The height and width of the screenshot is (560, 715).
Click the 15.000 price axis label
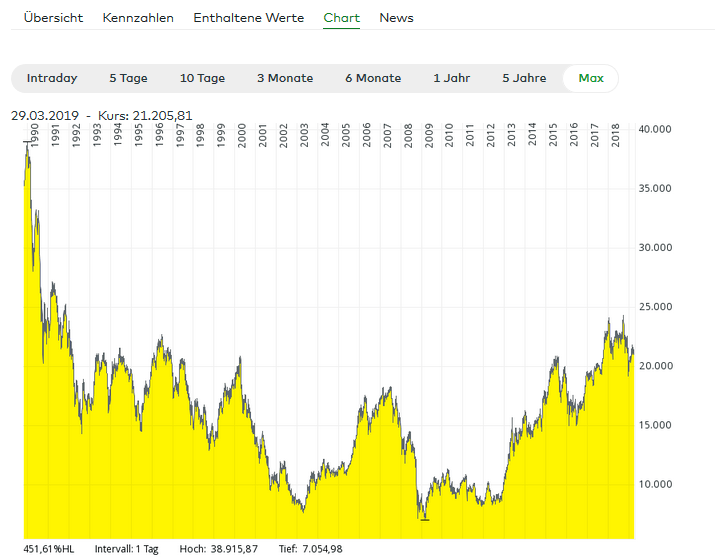point(655,425)
